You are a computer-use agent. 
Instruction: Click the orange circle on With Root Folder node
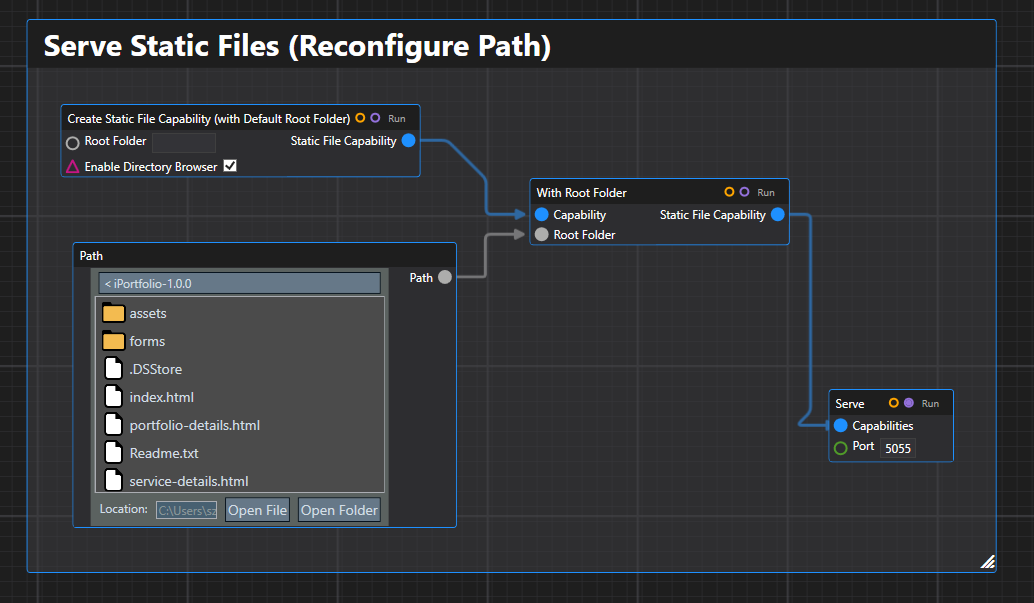[729, 192]
